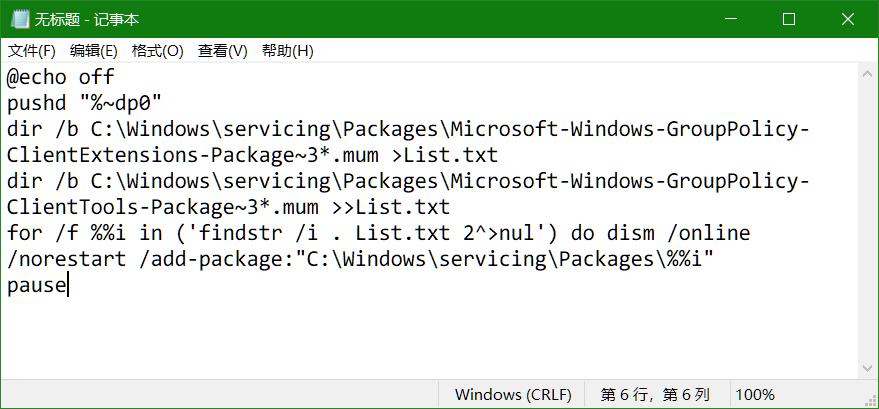Place cursor at end of 'pause' line
The height and width of the screenshot is (409, 879).
tap(66, 285)
